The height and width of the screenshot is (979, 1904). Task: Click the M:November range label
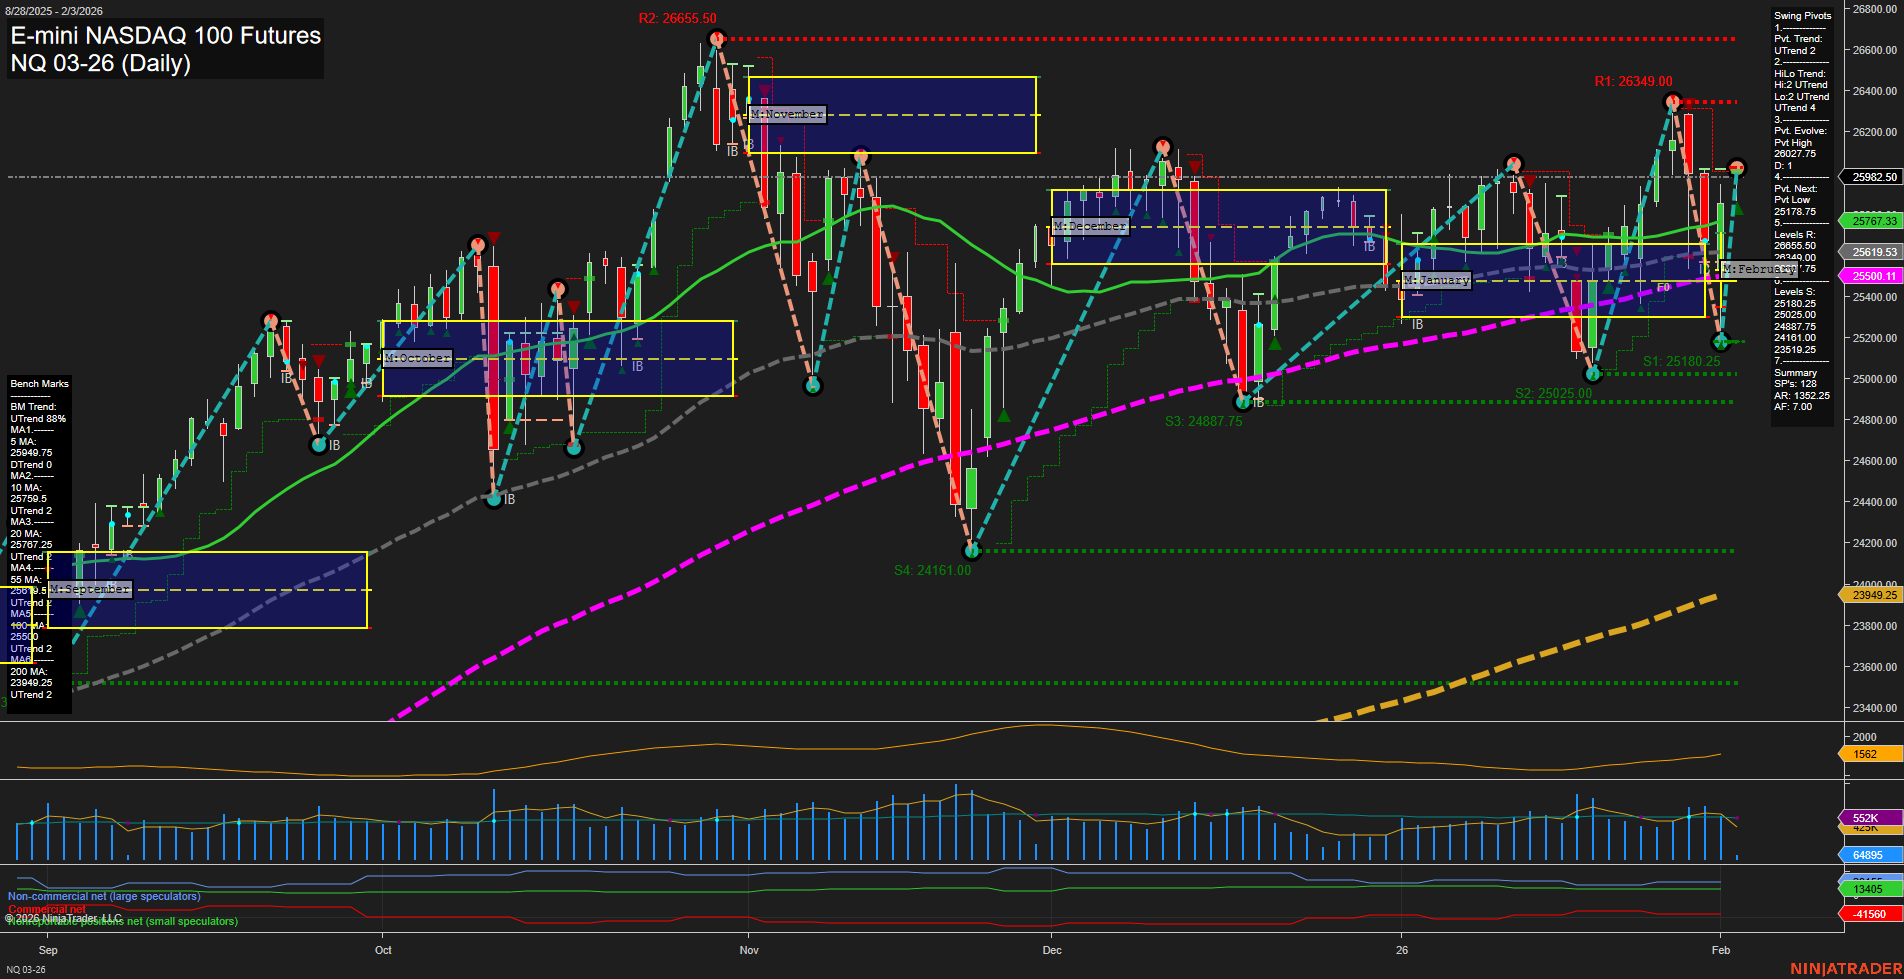pos(788,115)
